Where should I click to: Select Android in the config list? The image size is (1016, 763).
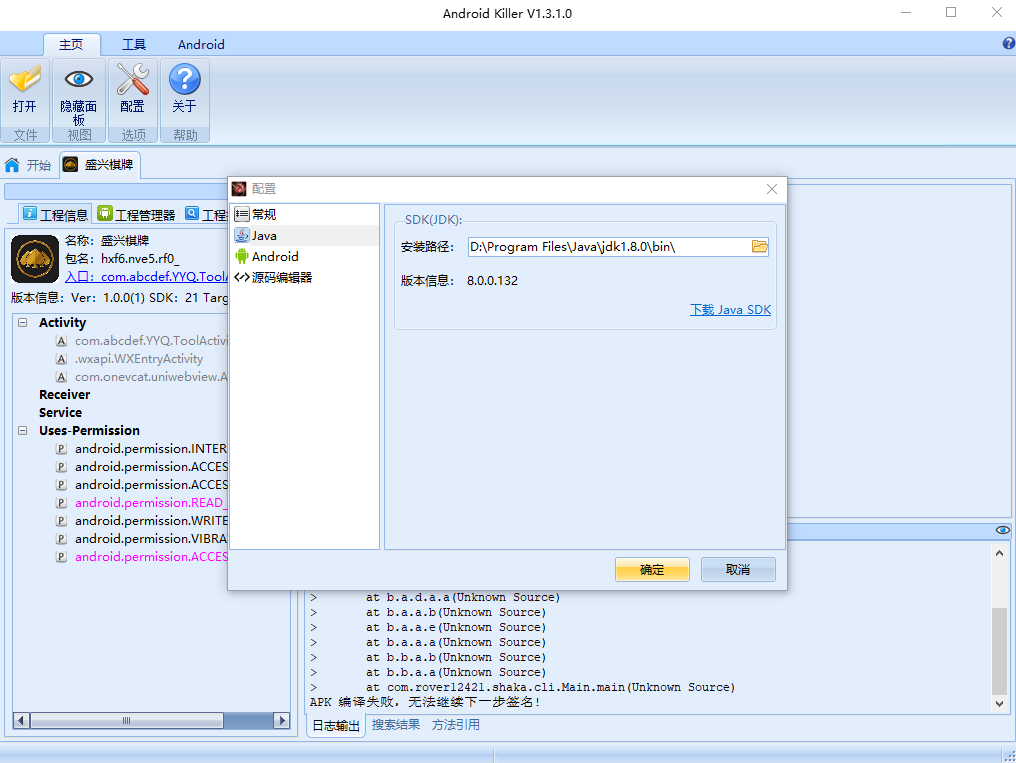pyautogui.click(x=274, y=256)
